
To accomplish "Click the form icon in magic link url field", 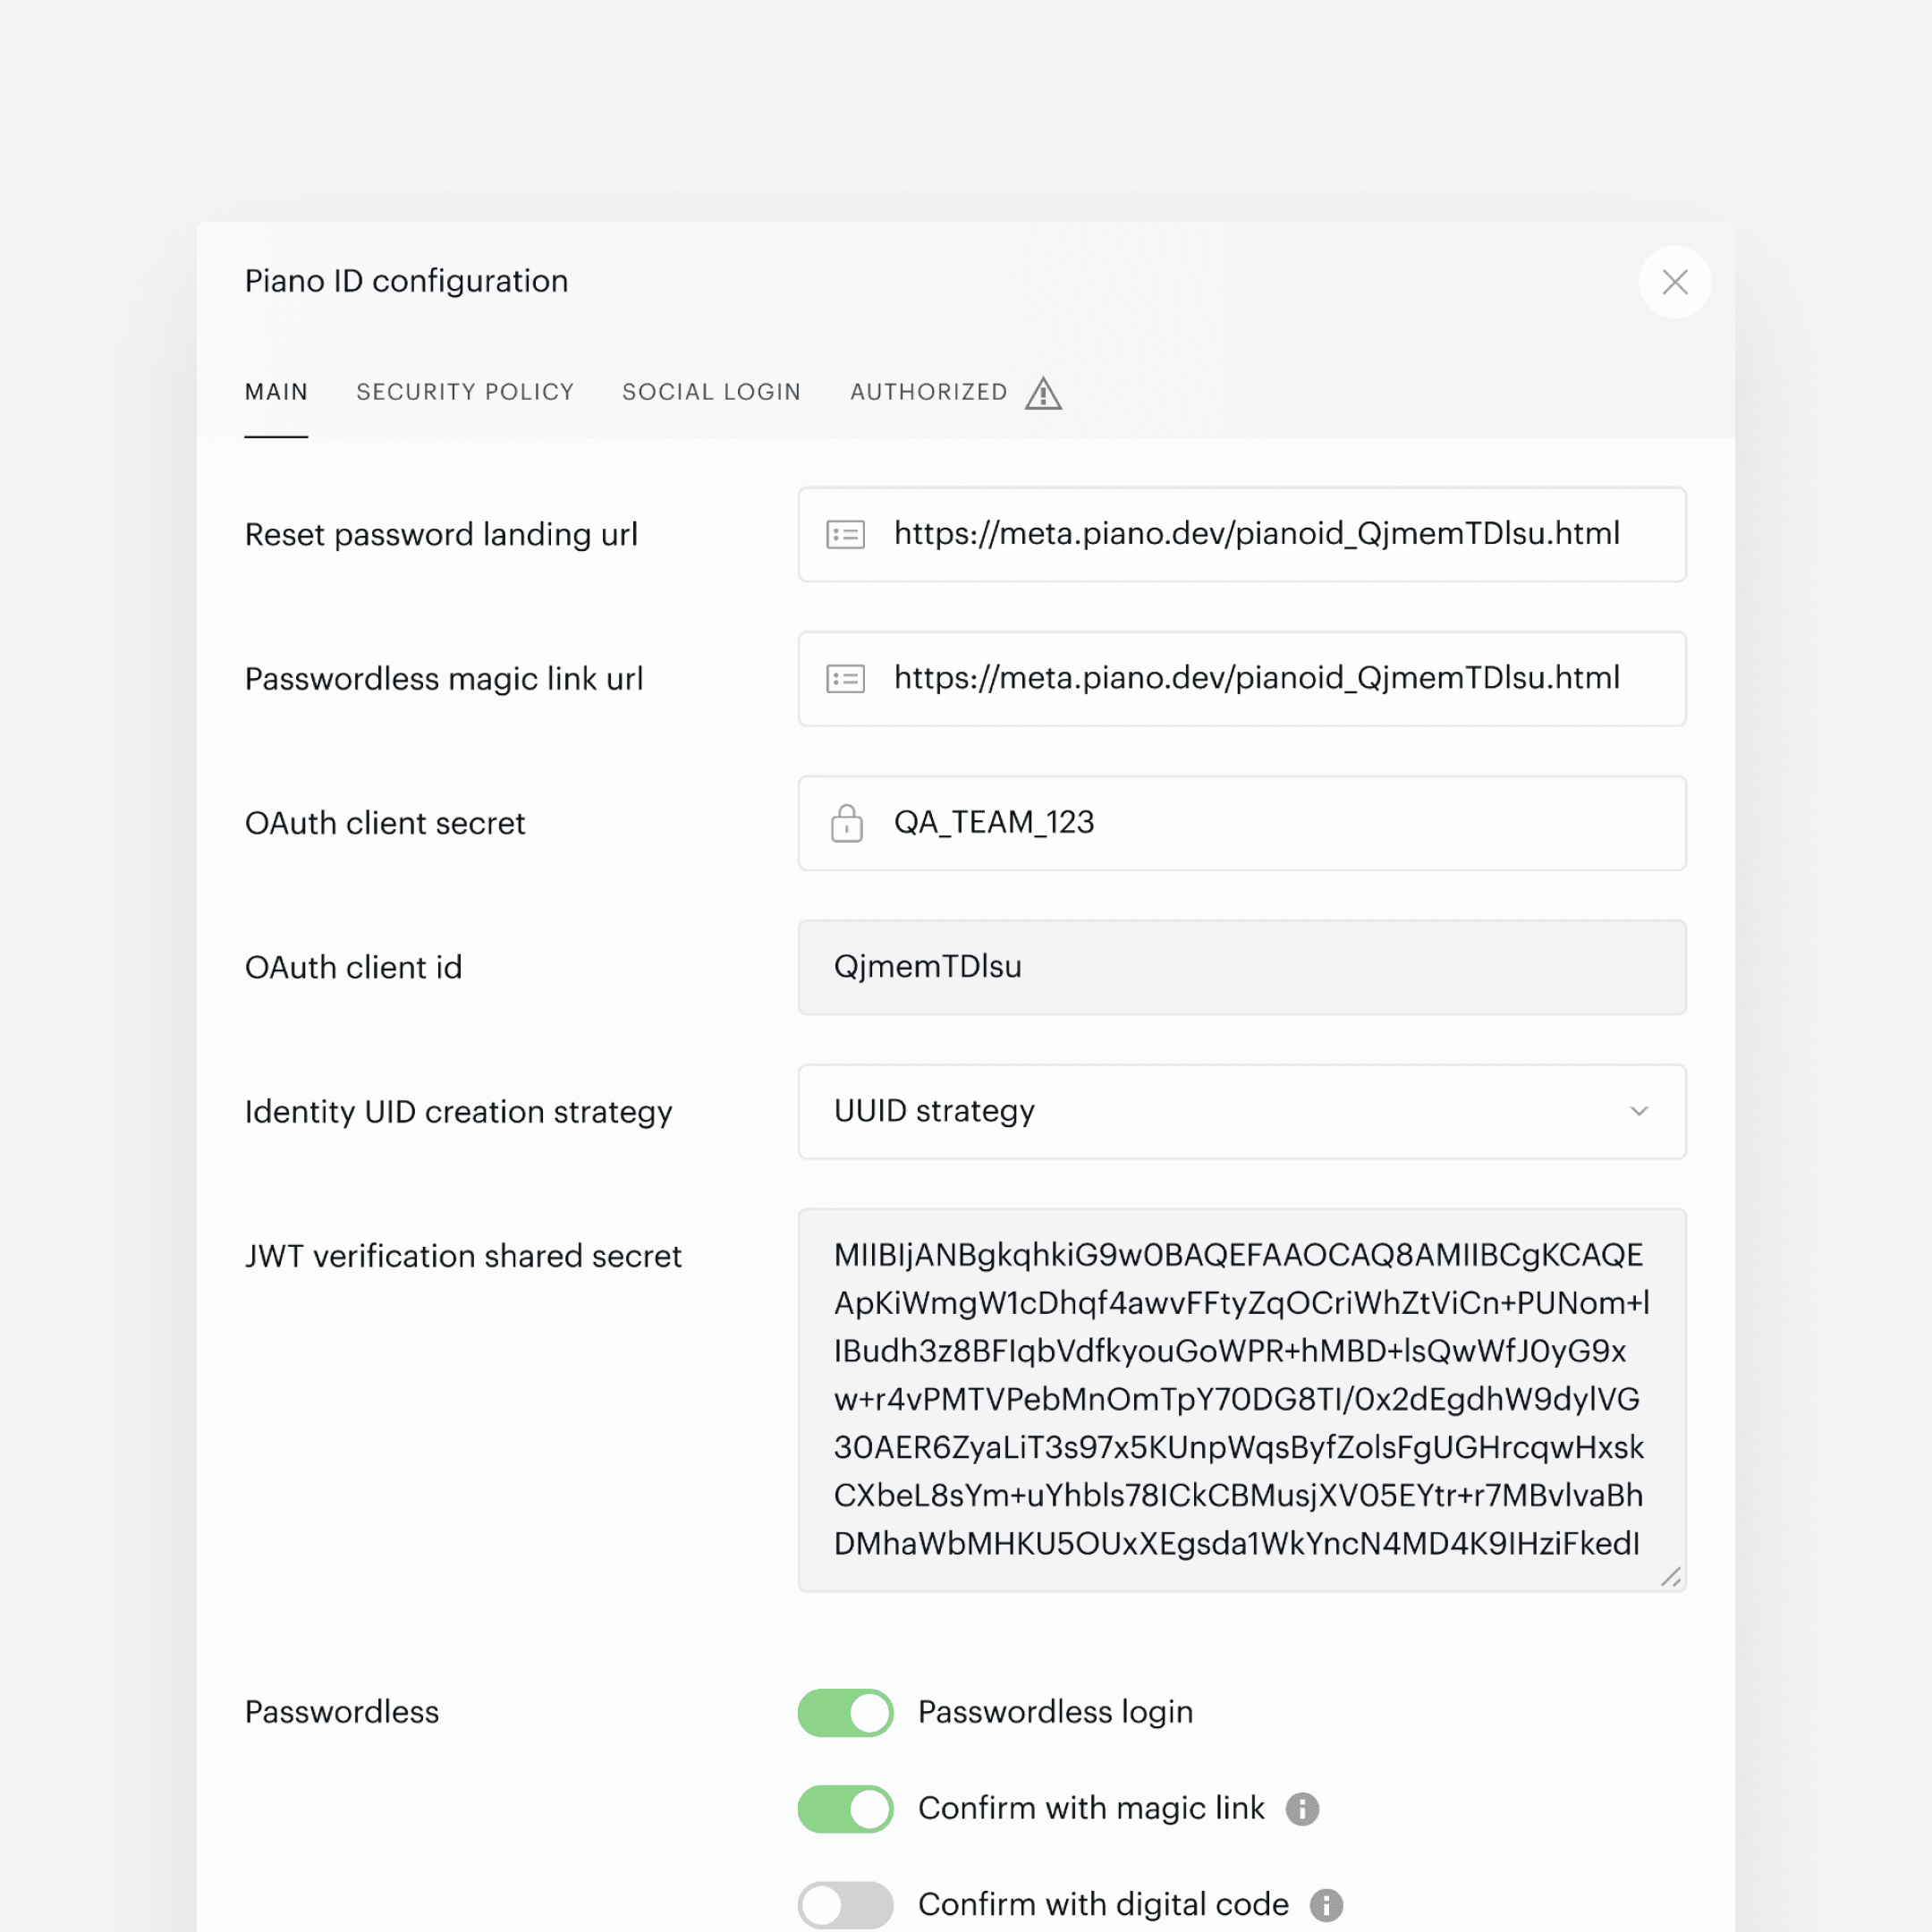I will pyautogui.click(x=845, y=679).
